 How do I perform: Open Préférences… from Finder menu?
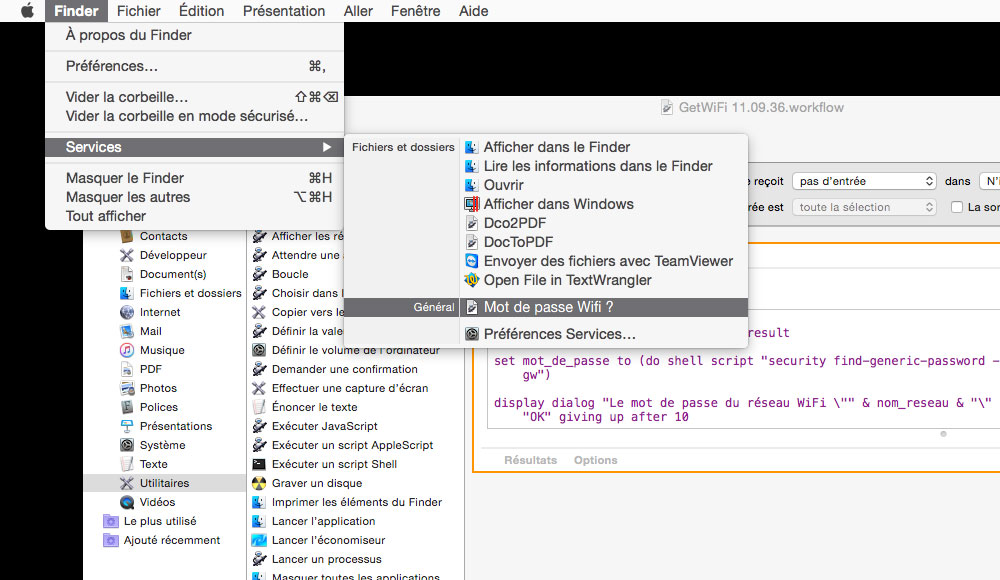click(195, 66)
